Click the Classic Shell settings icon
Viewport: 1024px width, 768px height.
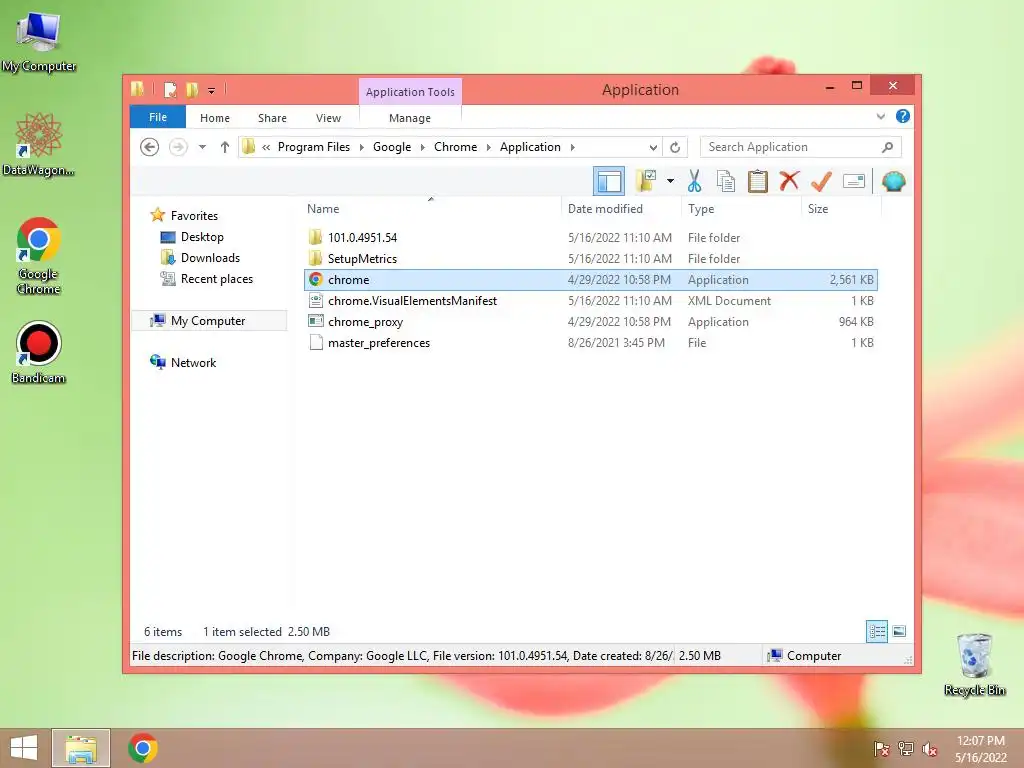pos(893,181)
